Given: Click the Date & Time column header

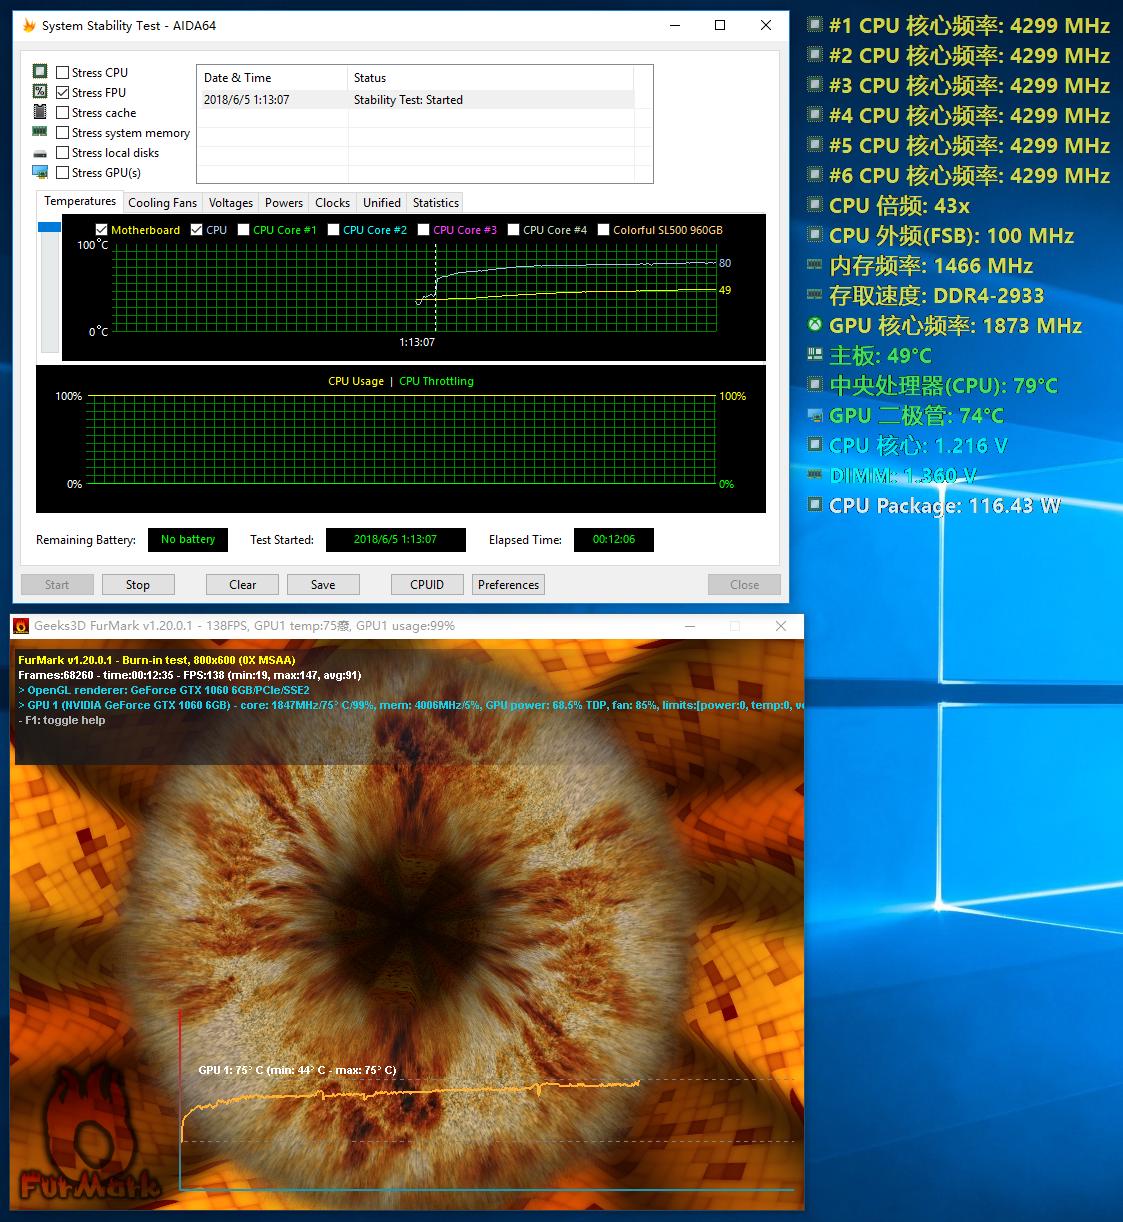Looking at the screenshot, I should [272, 77].
